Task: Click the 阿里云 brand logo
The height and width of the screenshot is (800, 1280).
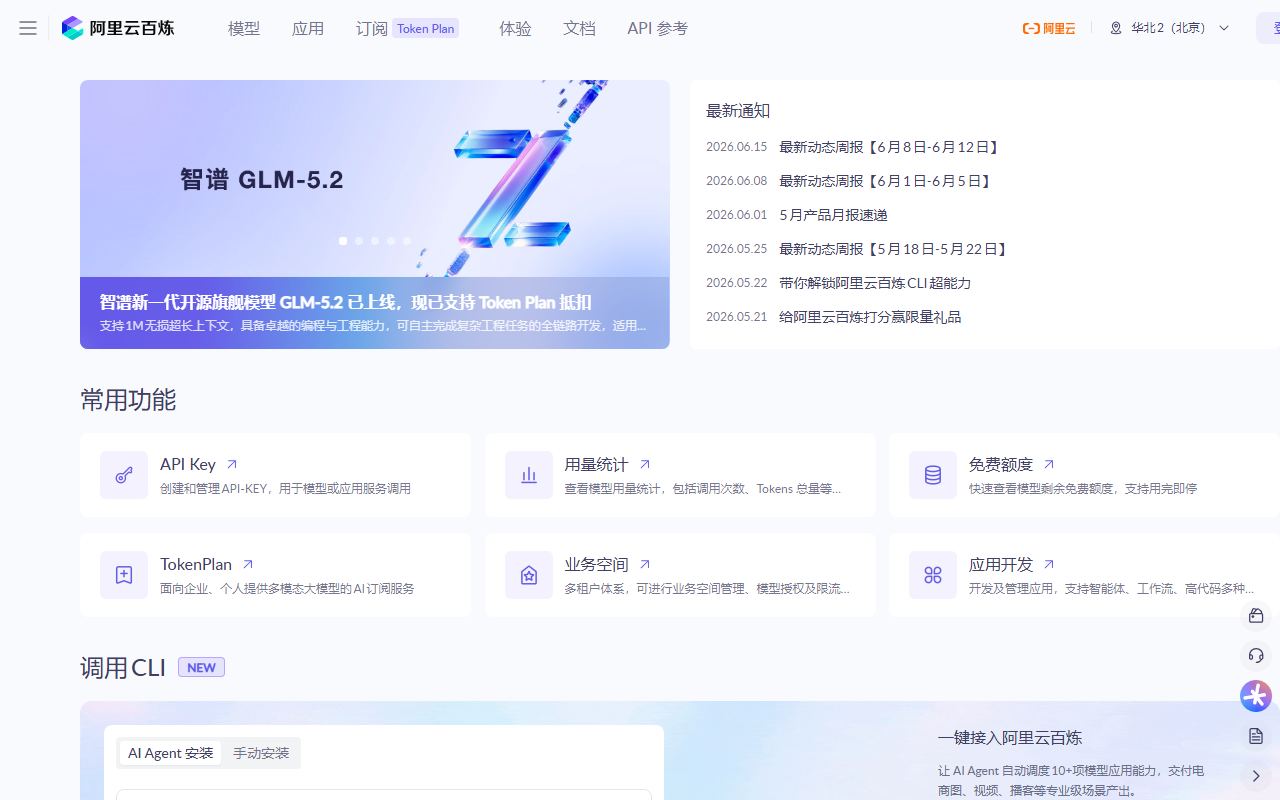Action: click(1049, 28)
